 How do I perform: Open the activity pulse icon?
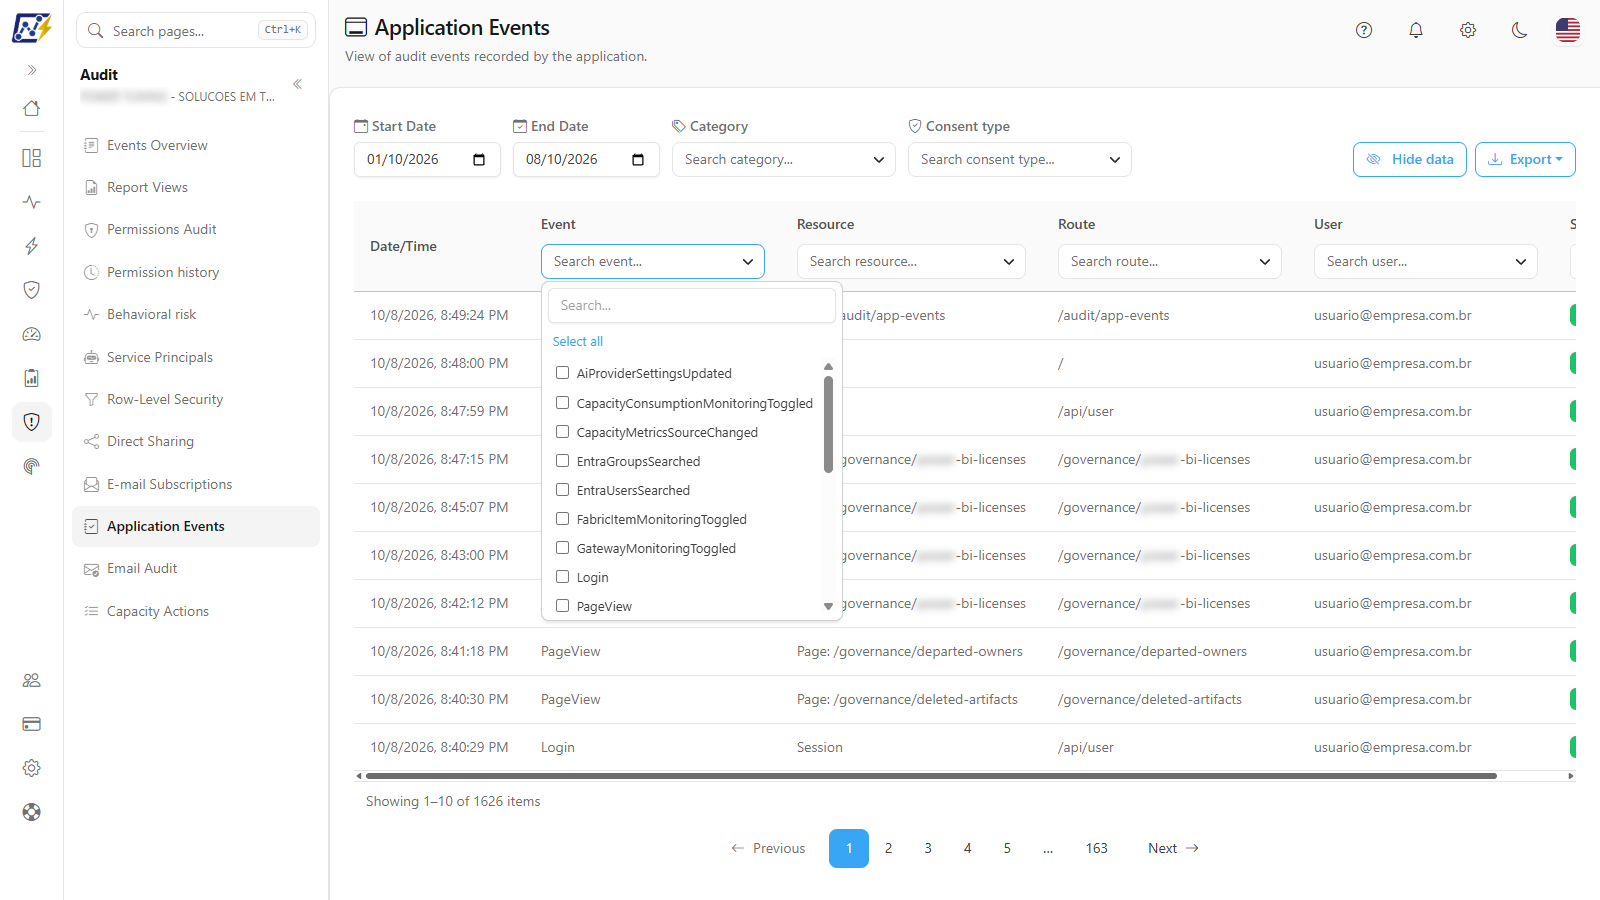32,202
